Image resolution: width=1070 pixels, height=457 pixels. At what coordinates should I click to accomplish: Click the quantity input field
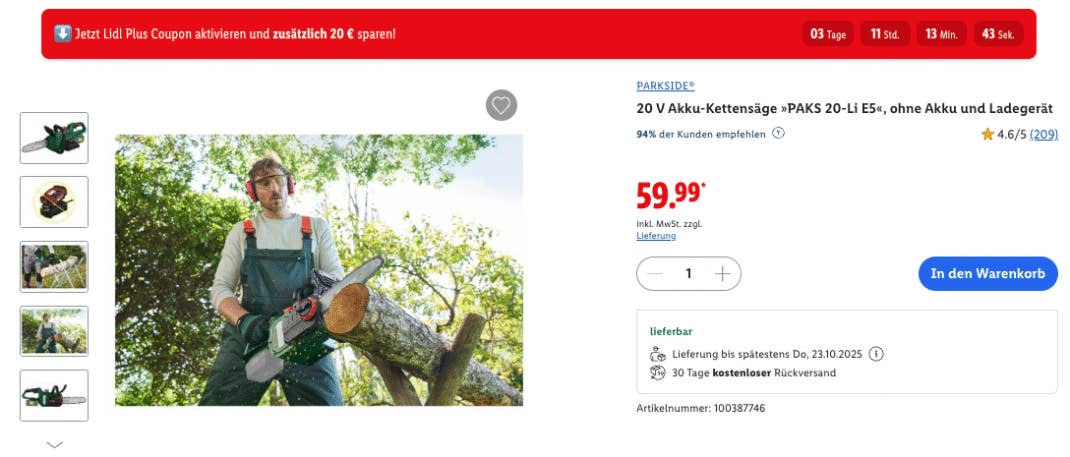688,274
